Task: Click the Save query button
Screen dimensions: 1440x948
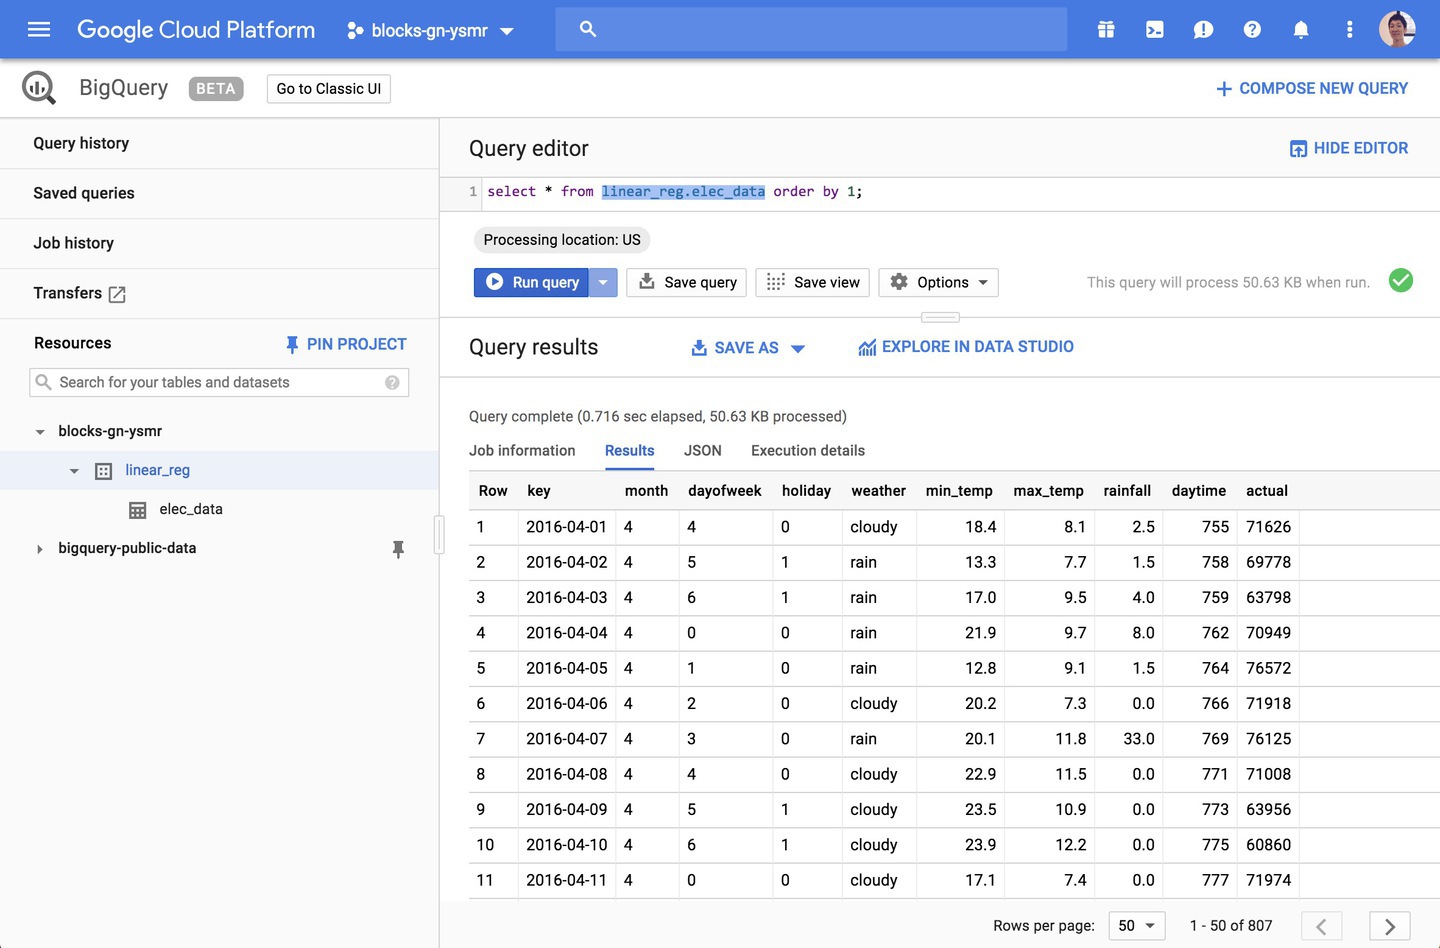Action: click(x=688, y=283)
